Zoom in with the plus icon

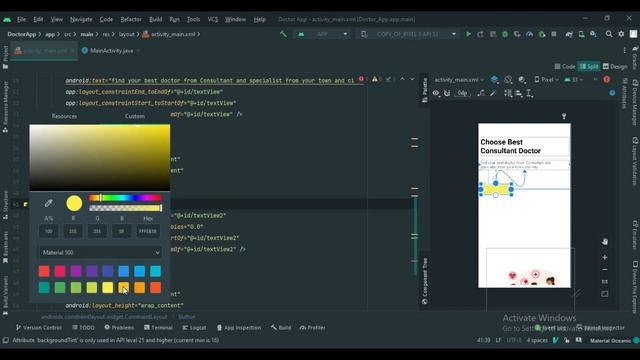(604, 258)
